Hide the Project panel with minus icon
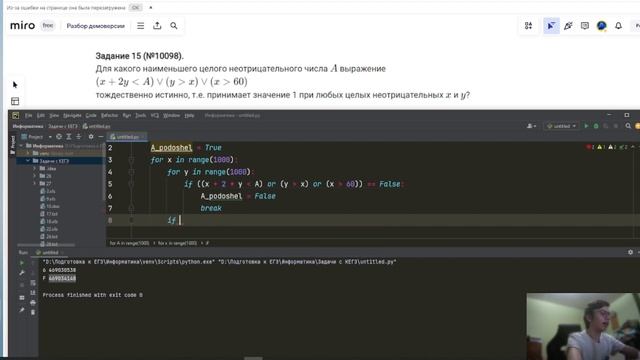Viewport: 640px width, 360px height. tap(100, 137)
